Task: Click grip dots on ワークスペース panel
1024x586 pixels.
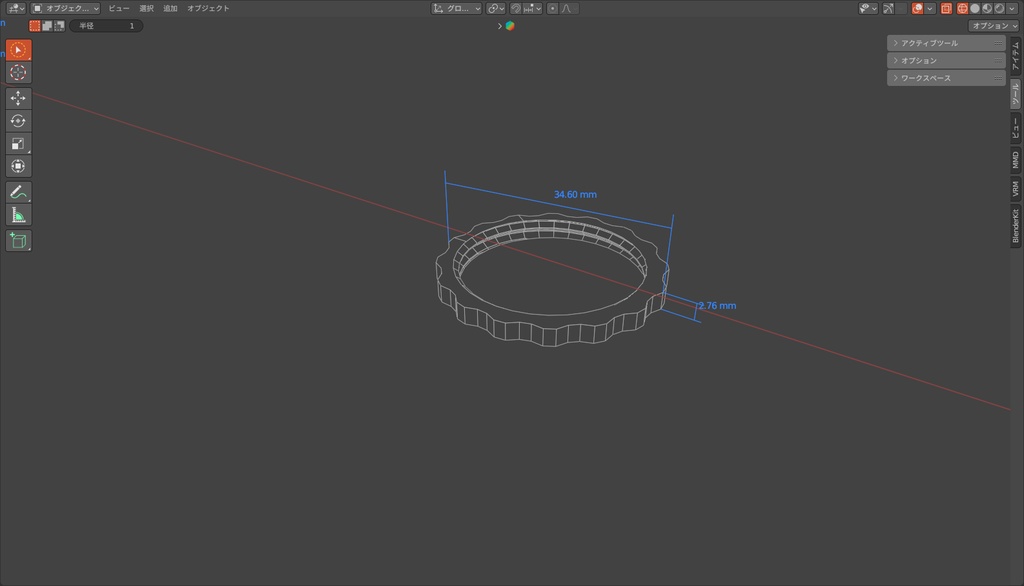Action: (997, 78)
